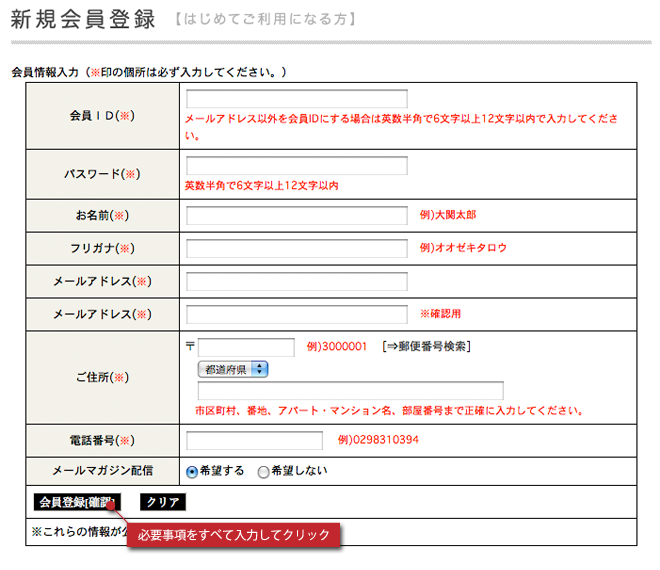Click the 新規会員登録 heading

click(83, 19)
